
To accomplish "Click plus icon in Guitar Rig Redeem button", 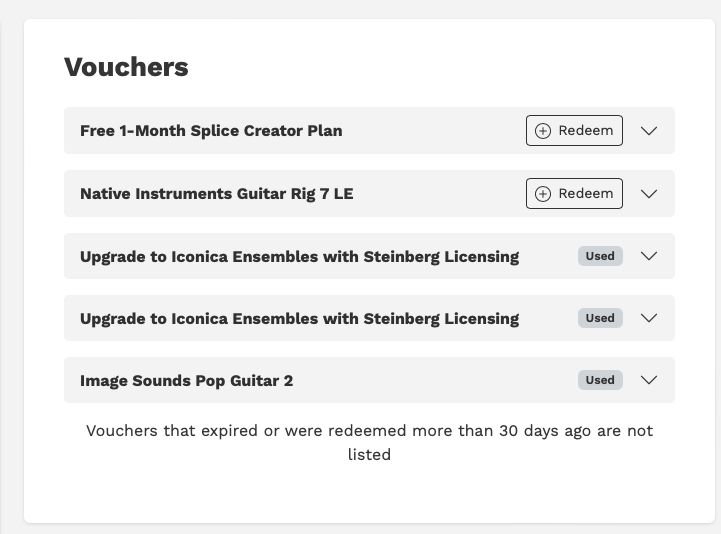I will (543, 193).
